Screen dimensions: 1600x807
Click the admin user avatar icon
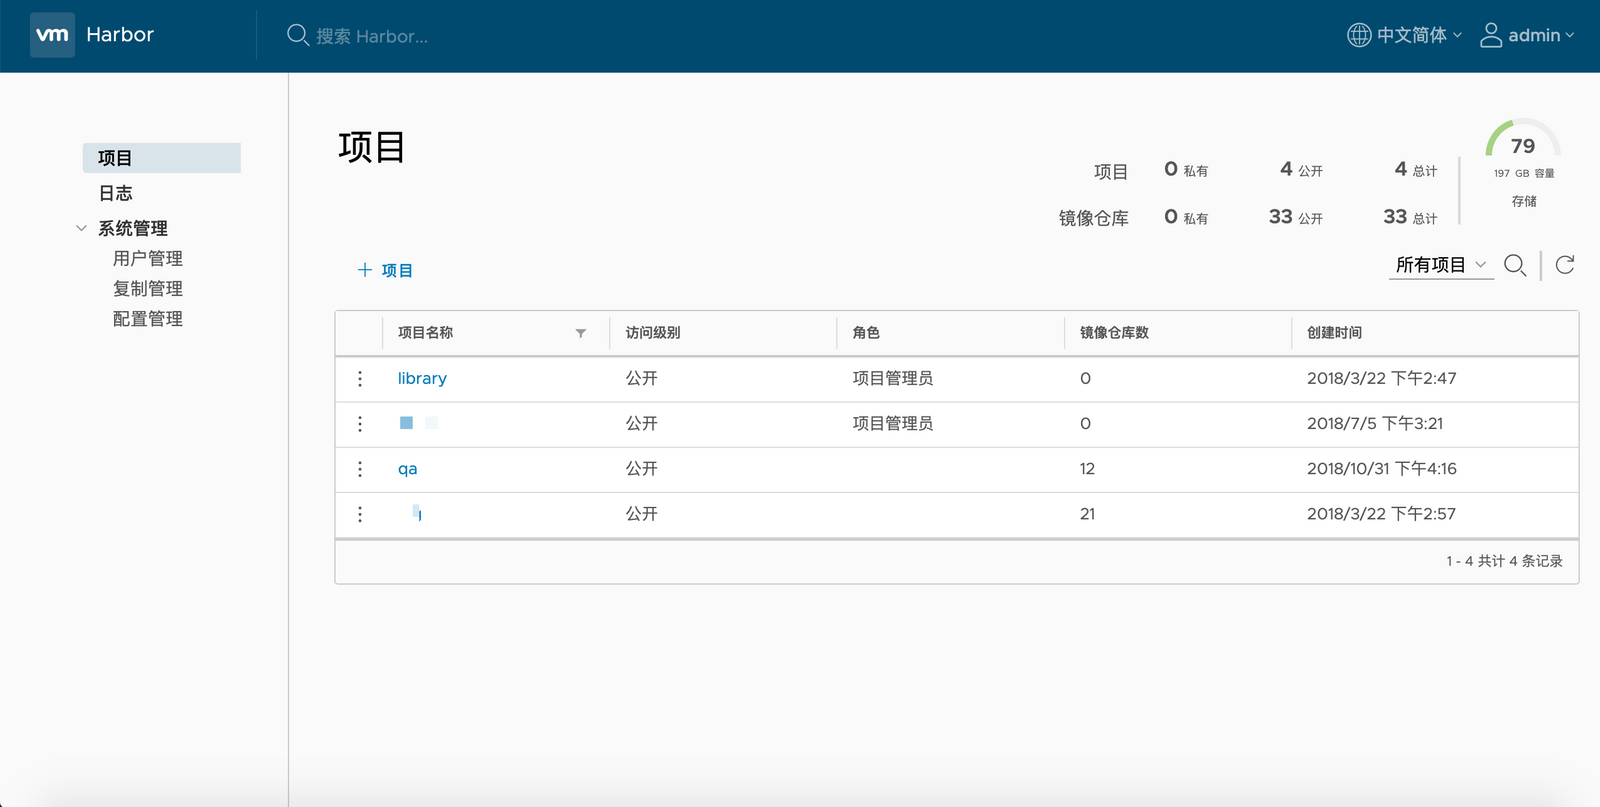coord(1490,35)
